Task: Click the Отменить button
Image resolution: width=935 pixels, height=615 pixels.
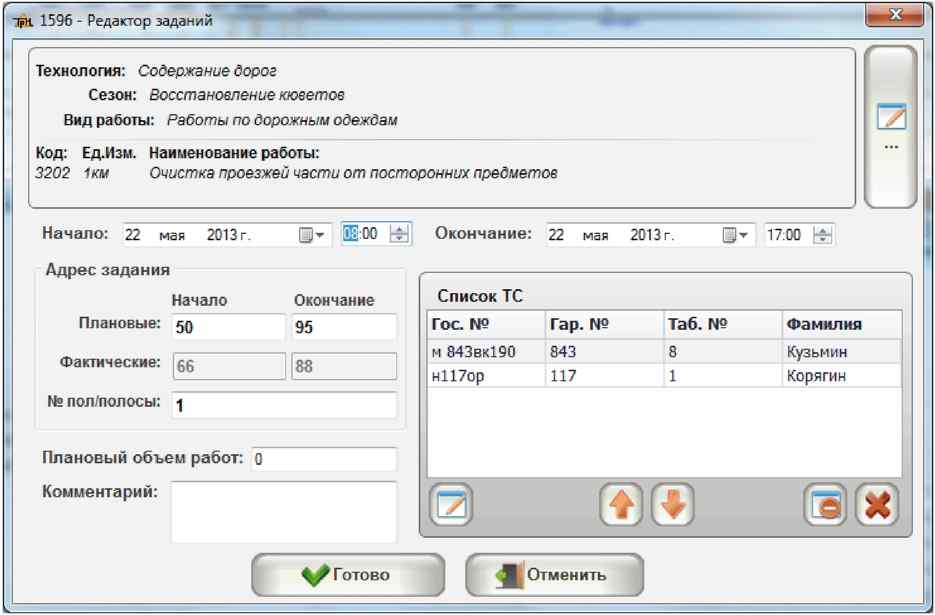Action: (554, 575)
